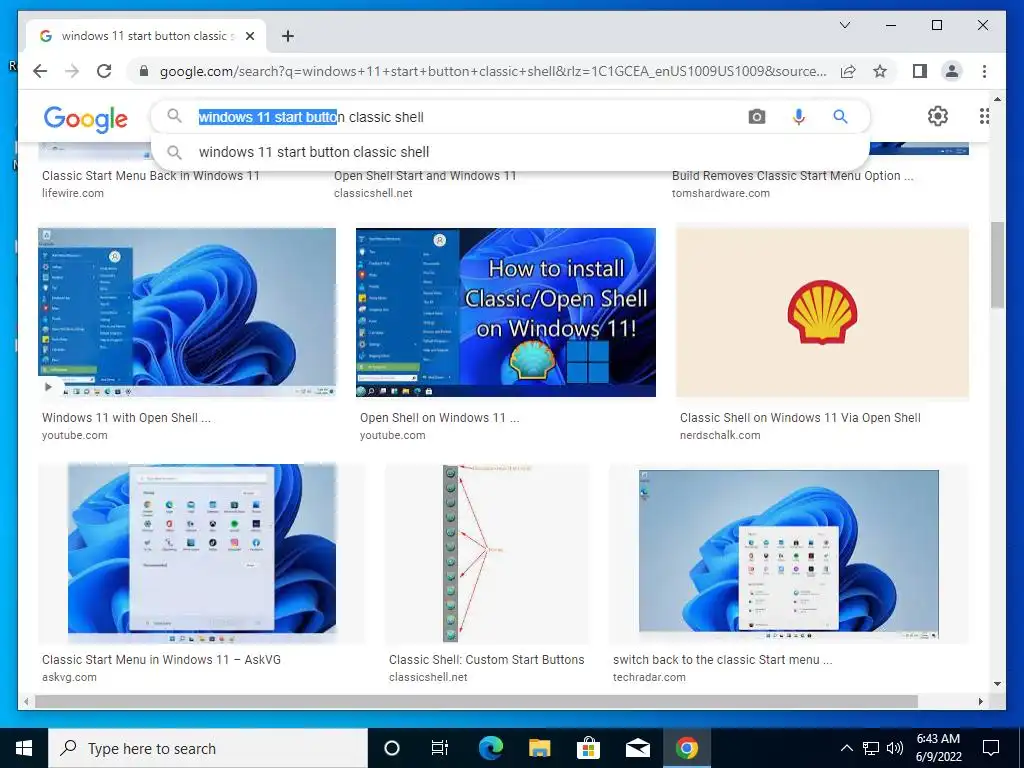Click the askvg.com source text
Viewport: 1024px width, 768px height.
[69, 677]
